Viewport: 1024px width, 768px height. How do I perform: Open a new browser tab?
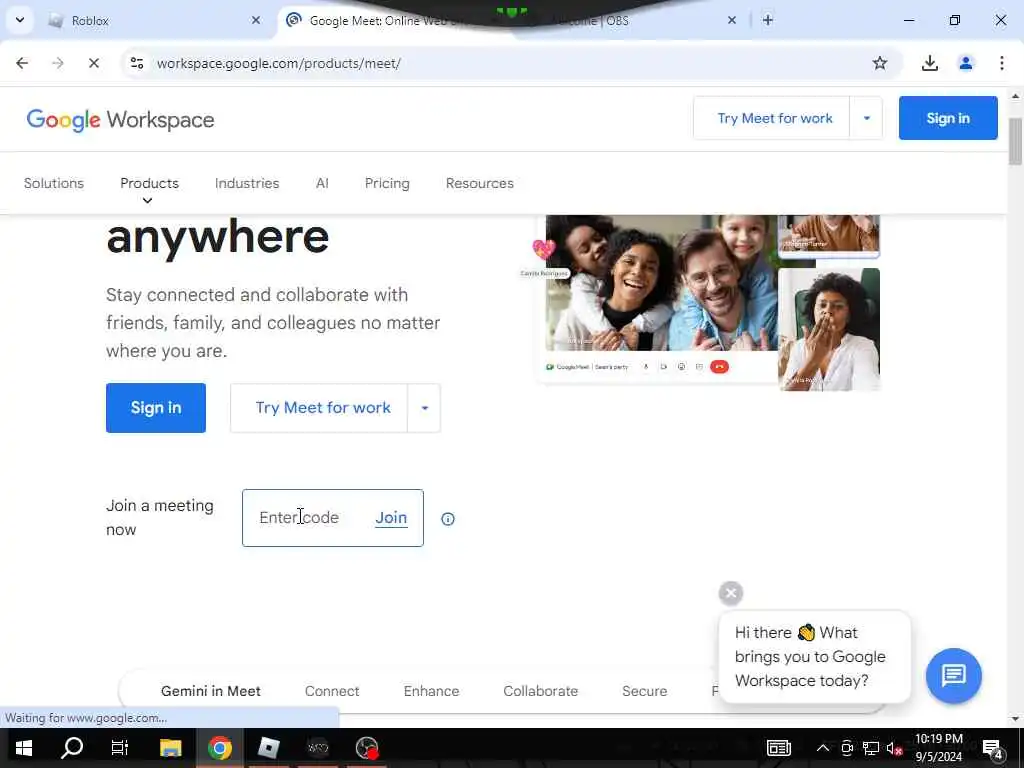point(768,20)
